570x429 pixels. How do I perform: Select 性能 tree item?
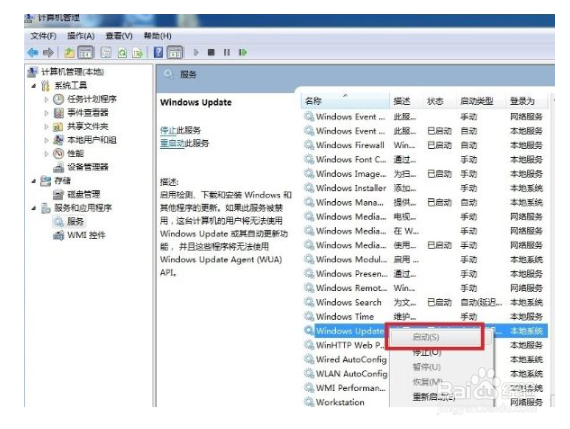coord(75,153)
